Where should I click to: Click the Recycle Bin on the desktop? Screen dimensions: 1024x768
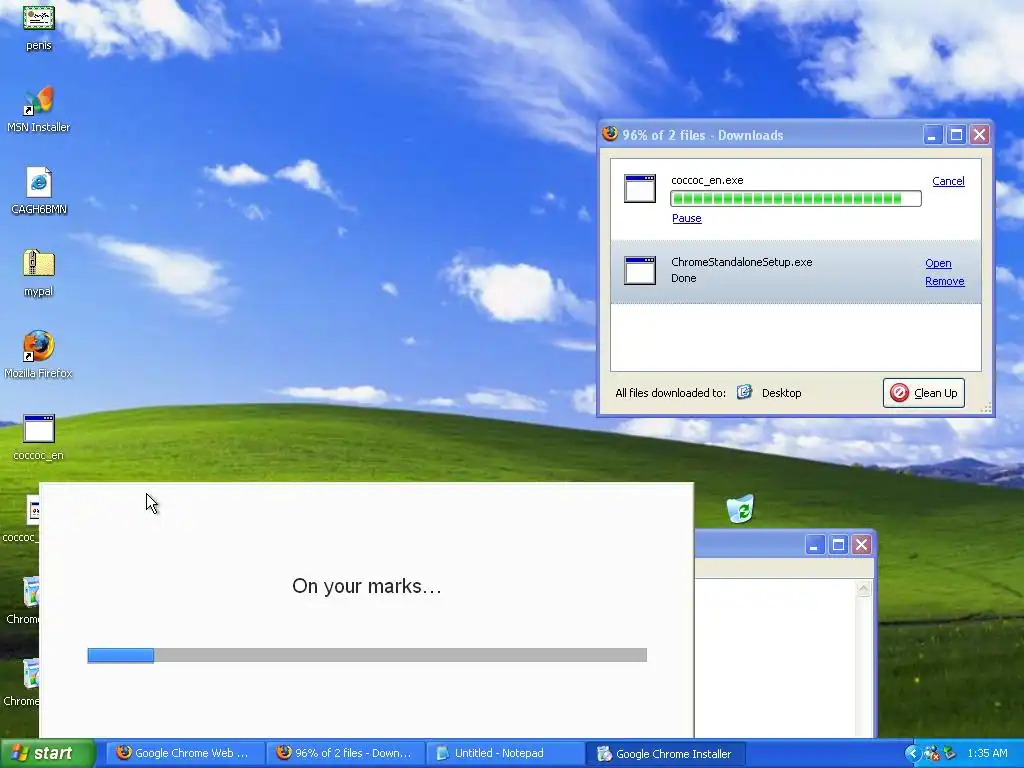pos(740,509)
